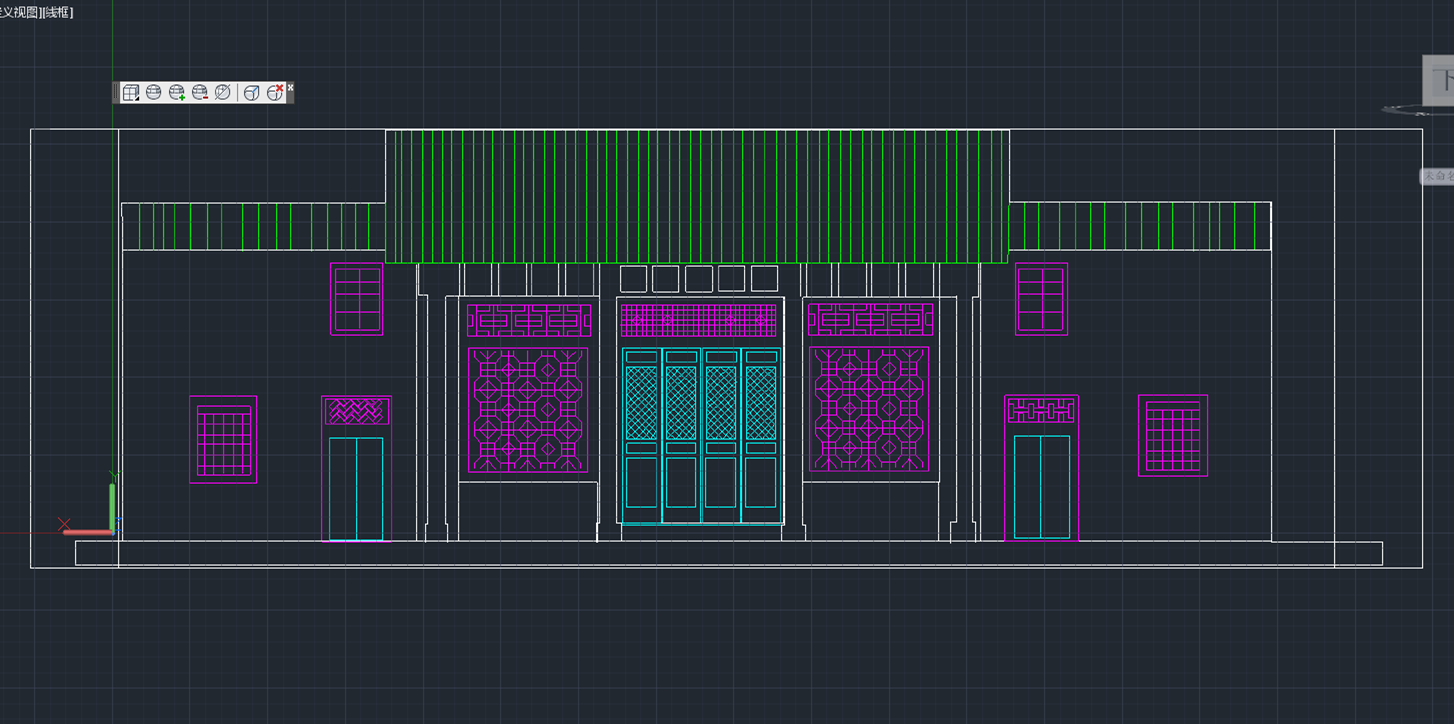Click the sphere icon with red X
Image resolution: width=1454 pixels, height=724 pixels.
[275, 92]
